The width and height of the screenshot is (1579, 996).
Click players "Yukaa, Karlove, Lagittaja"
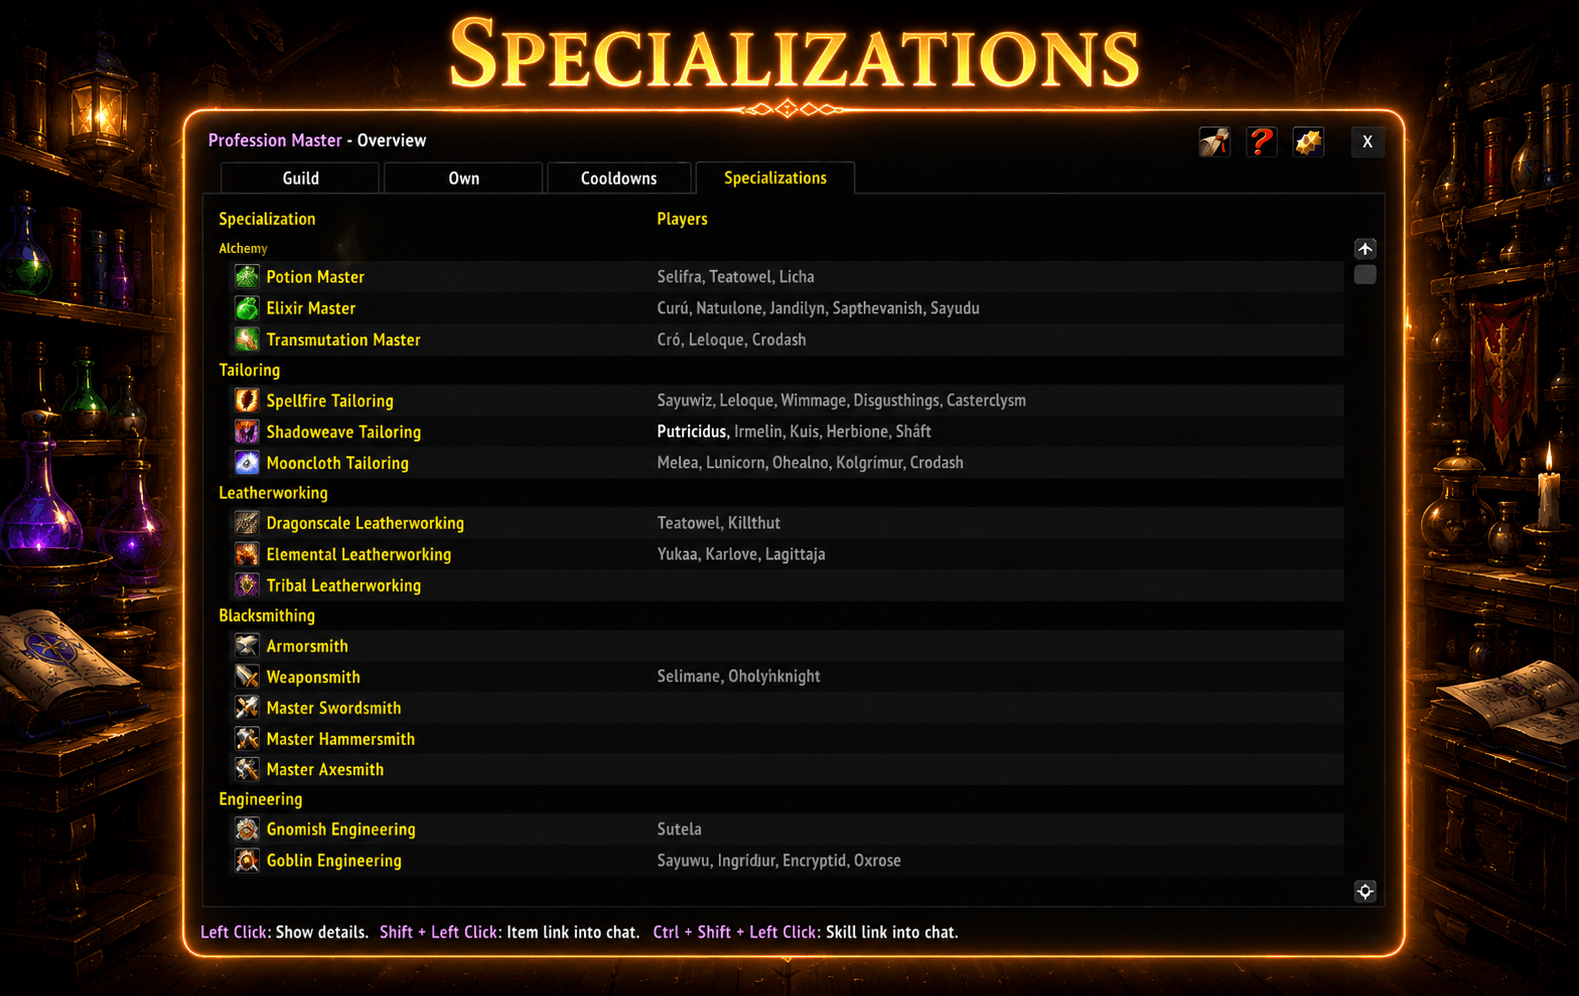point(741,554)
